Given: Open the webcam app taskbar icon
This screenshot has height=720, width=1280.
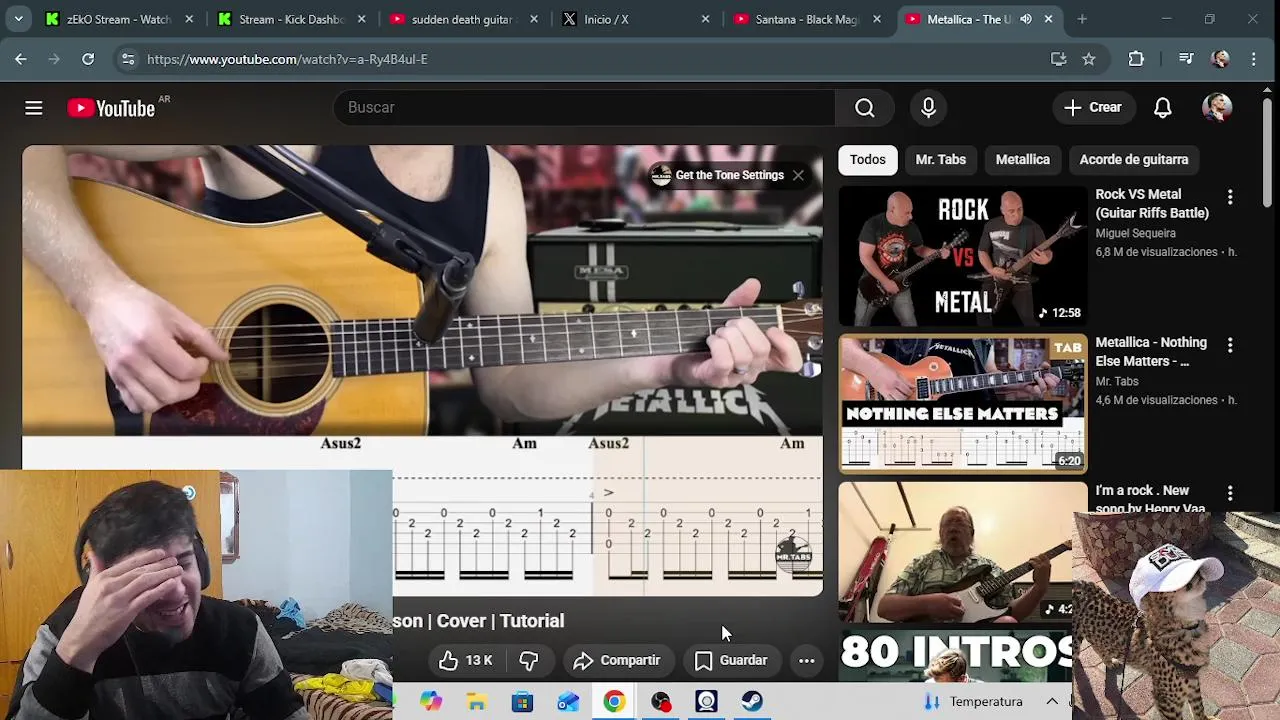Looking at the screenshot, I should click(x=707, y=702).
